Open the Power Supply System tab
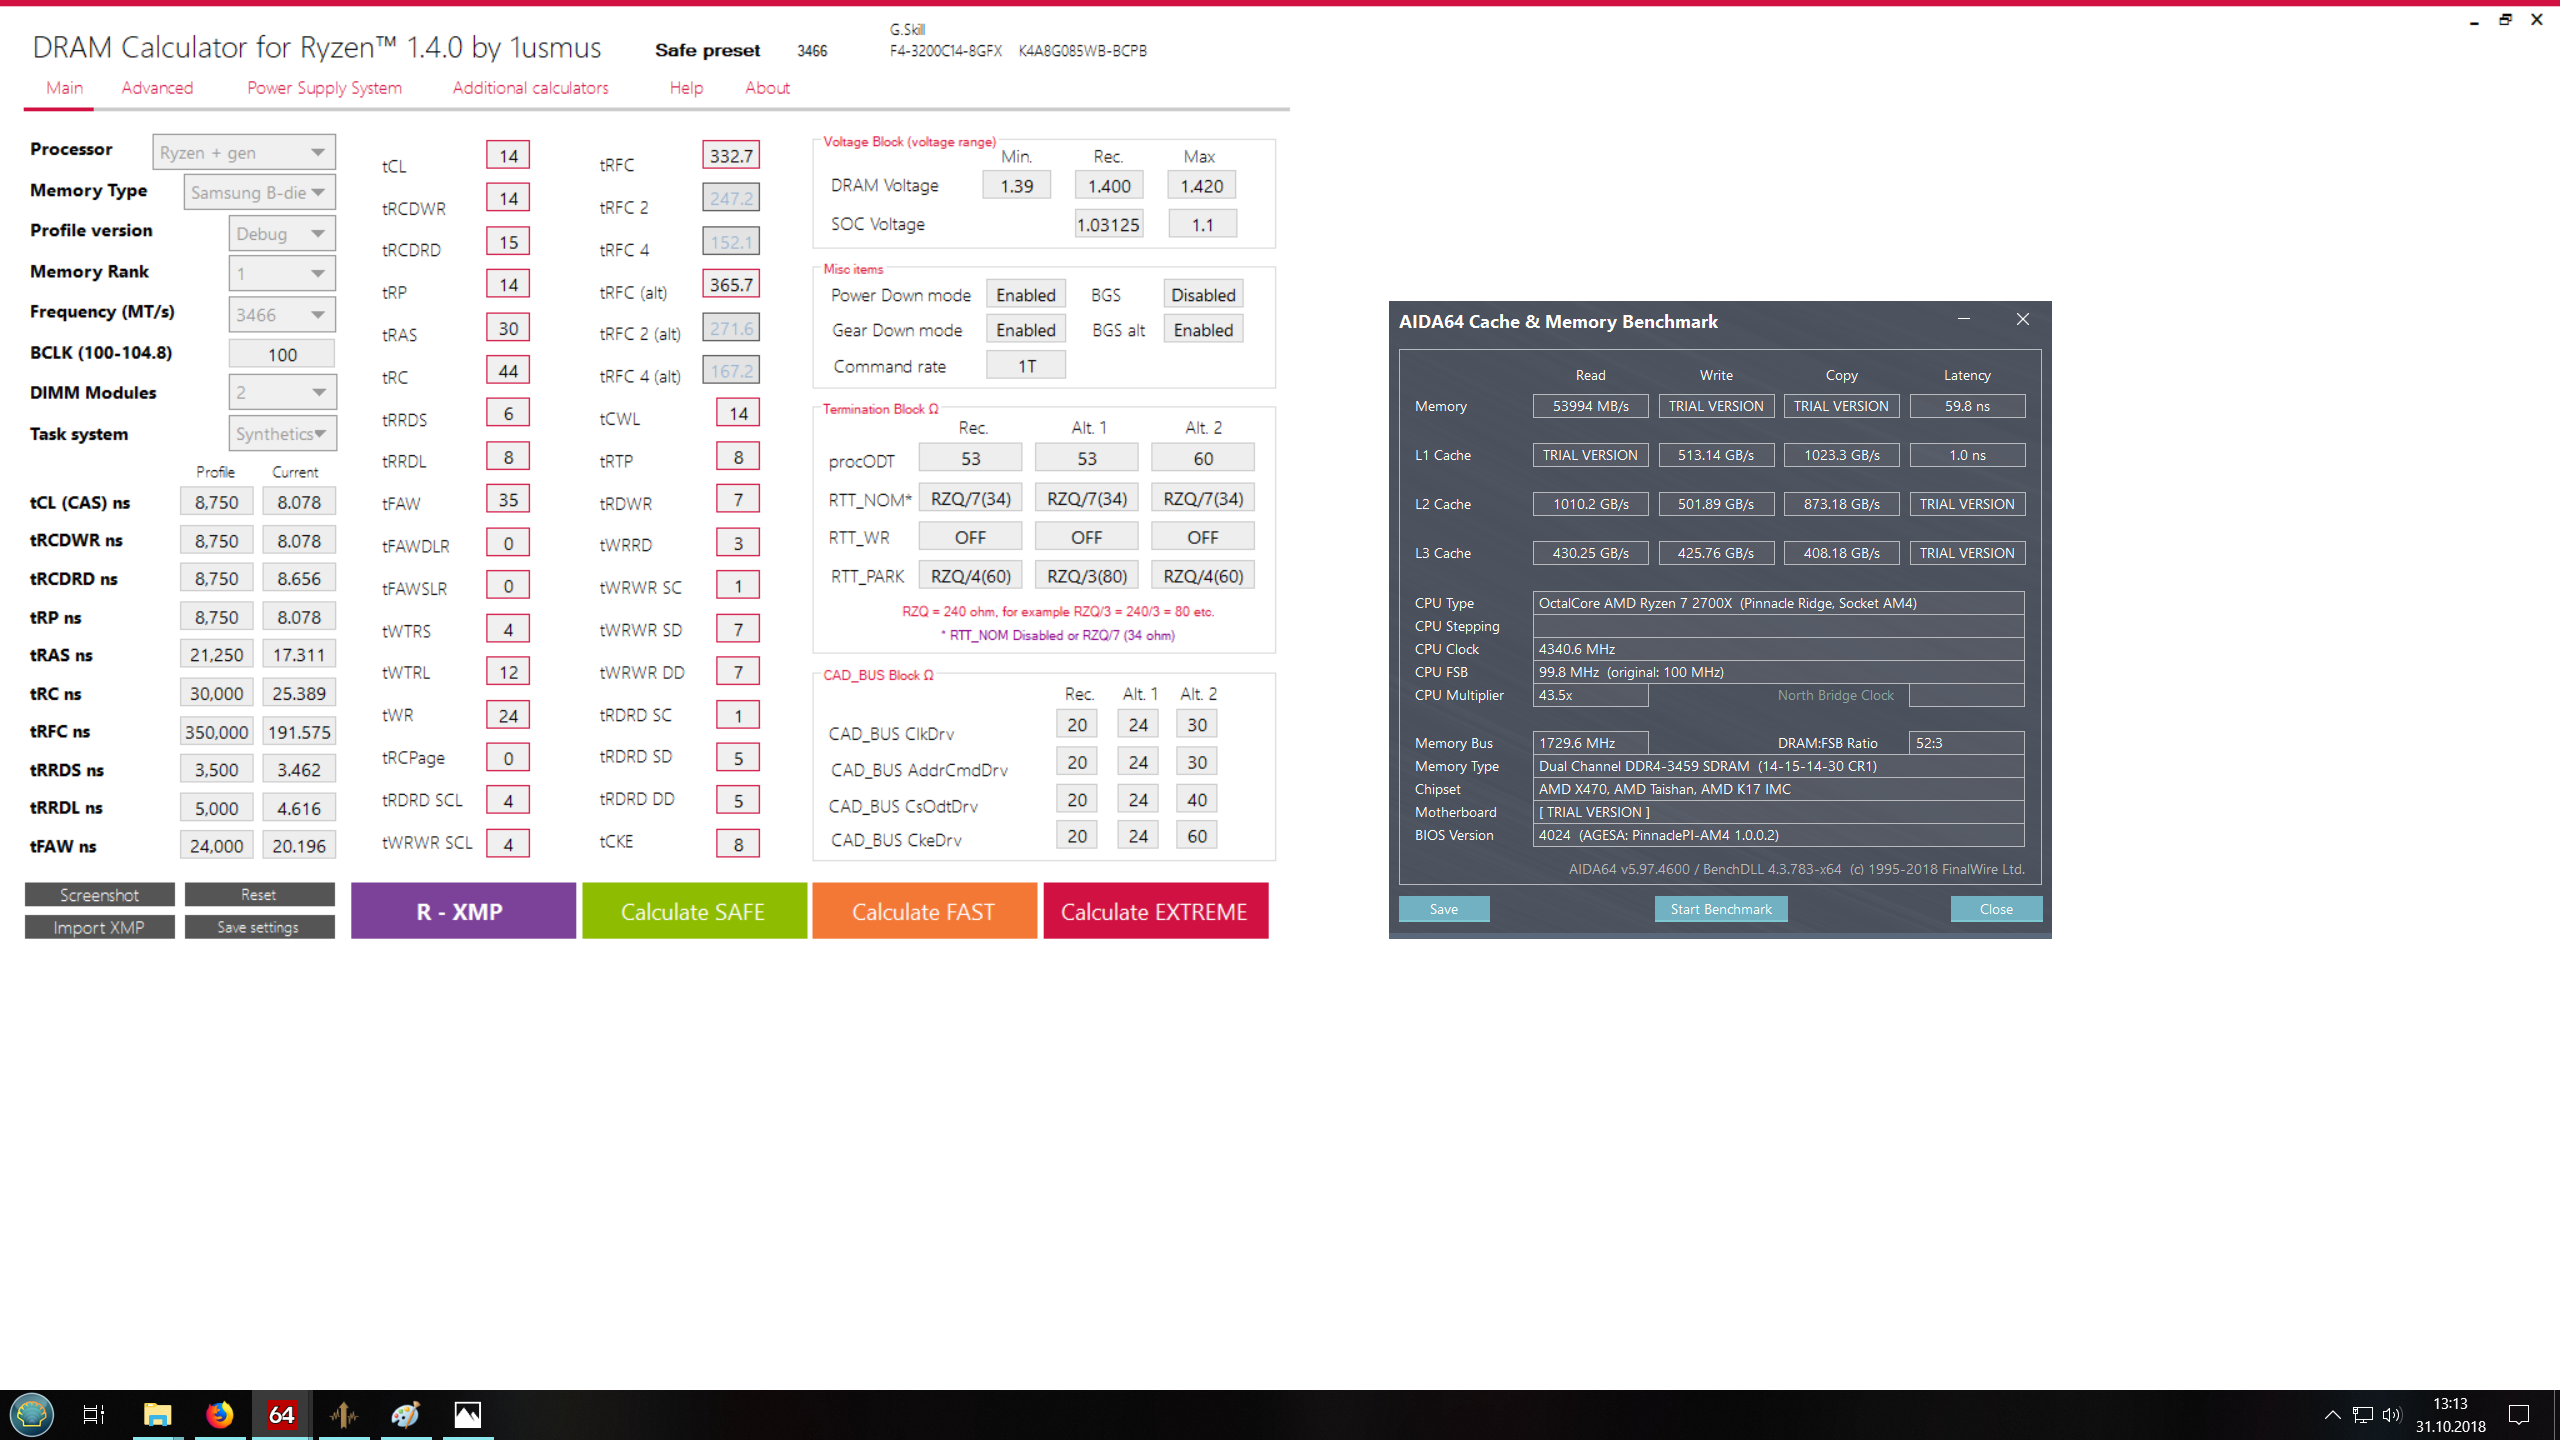 click(324, 88)
